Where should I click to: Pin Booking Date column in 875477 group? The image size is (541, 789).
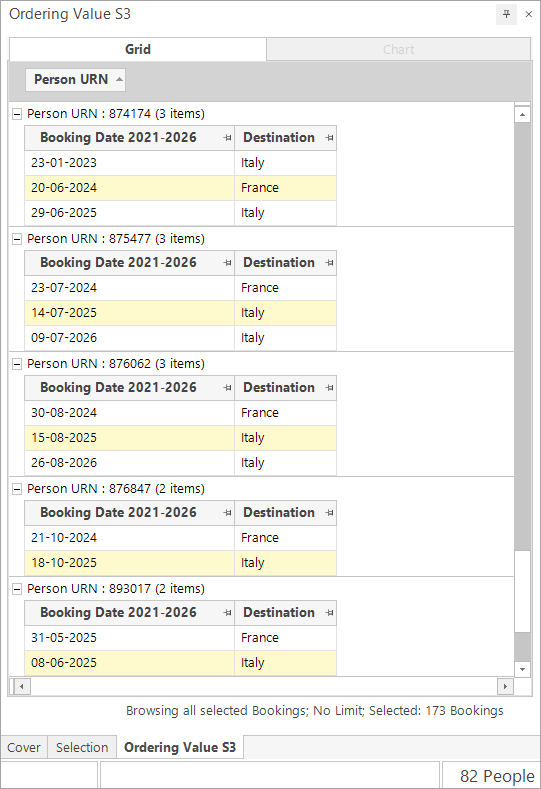click(x=227, y=263)
